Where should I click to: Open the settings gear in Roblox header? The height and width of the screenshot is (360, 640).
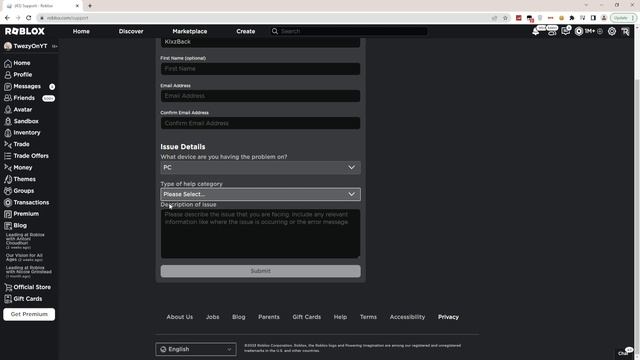(x=612, y=31)
